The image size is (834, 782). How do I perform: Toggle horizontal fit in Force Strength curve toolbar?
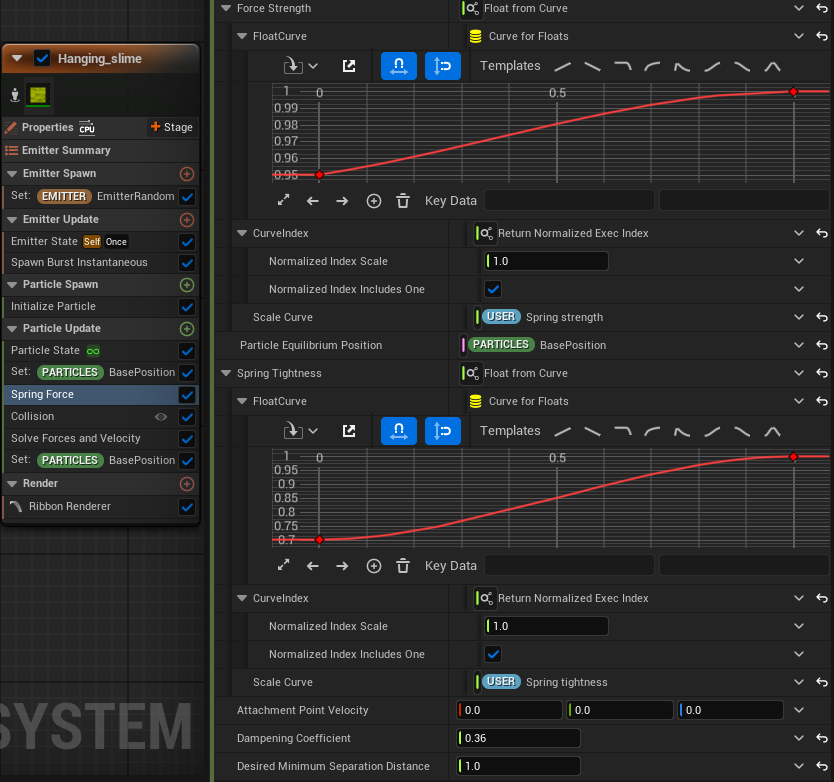pos(399,66)
